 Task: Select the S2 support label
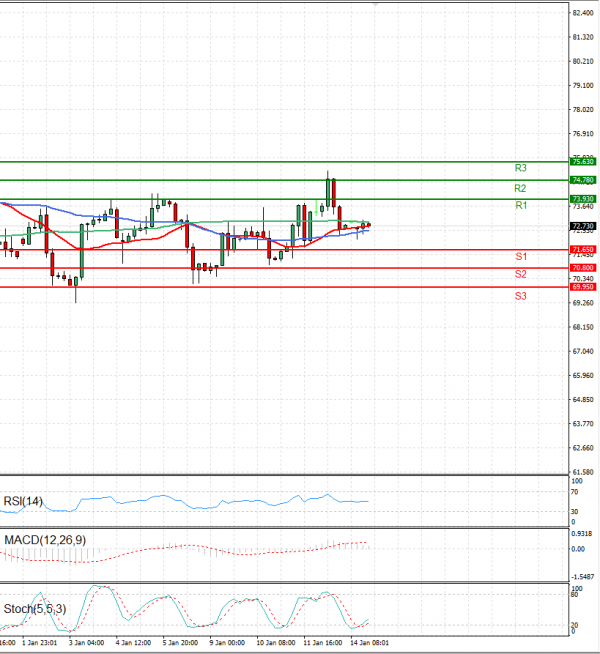(520, 274)
